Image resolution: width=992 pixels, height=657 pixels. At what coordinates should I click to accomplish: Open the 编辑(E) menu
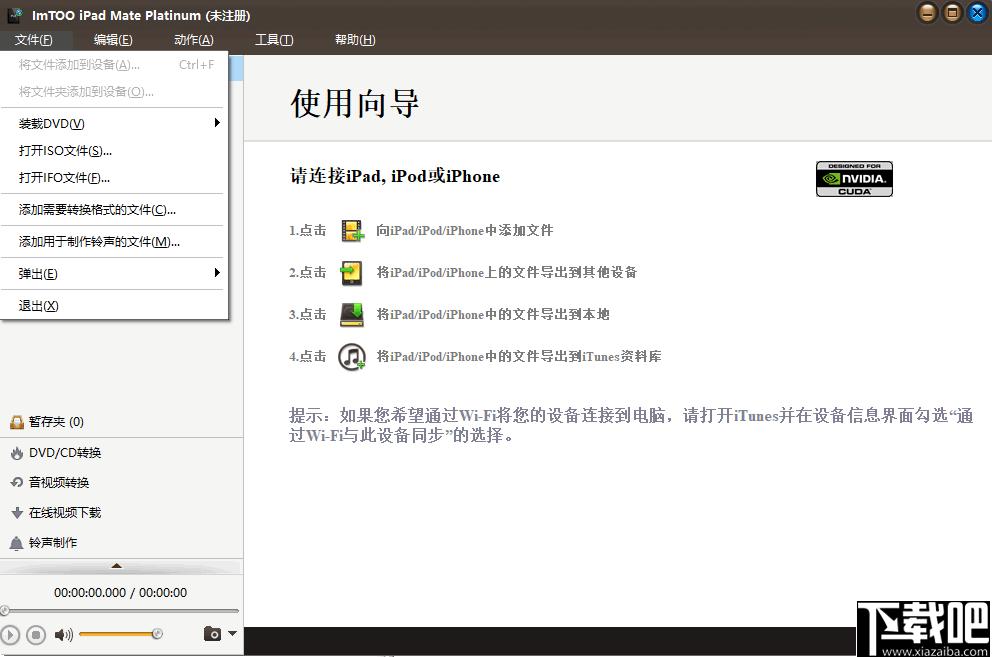tap(113, 40)
